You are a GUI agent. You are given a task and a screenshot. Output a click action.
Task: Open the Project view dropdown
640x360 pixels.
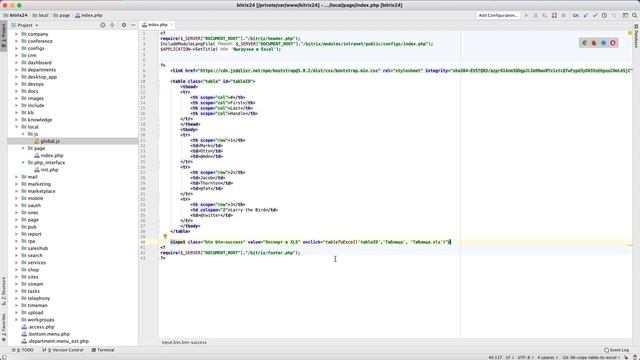tap(25, 25)
